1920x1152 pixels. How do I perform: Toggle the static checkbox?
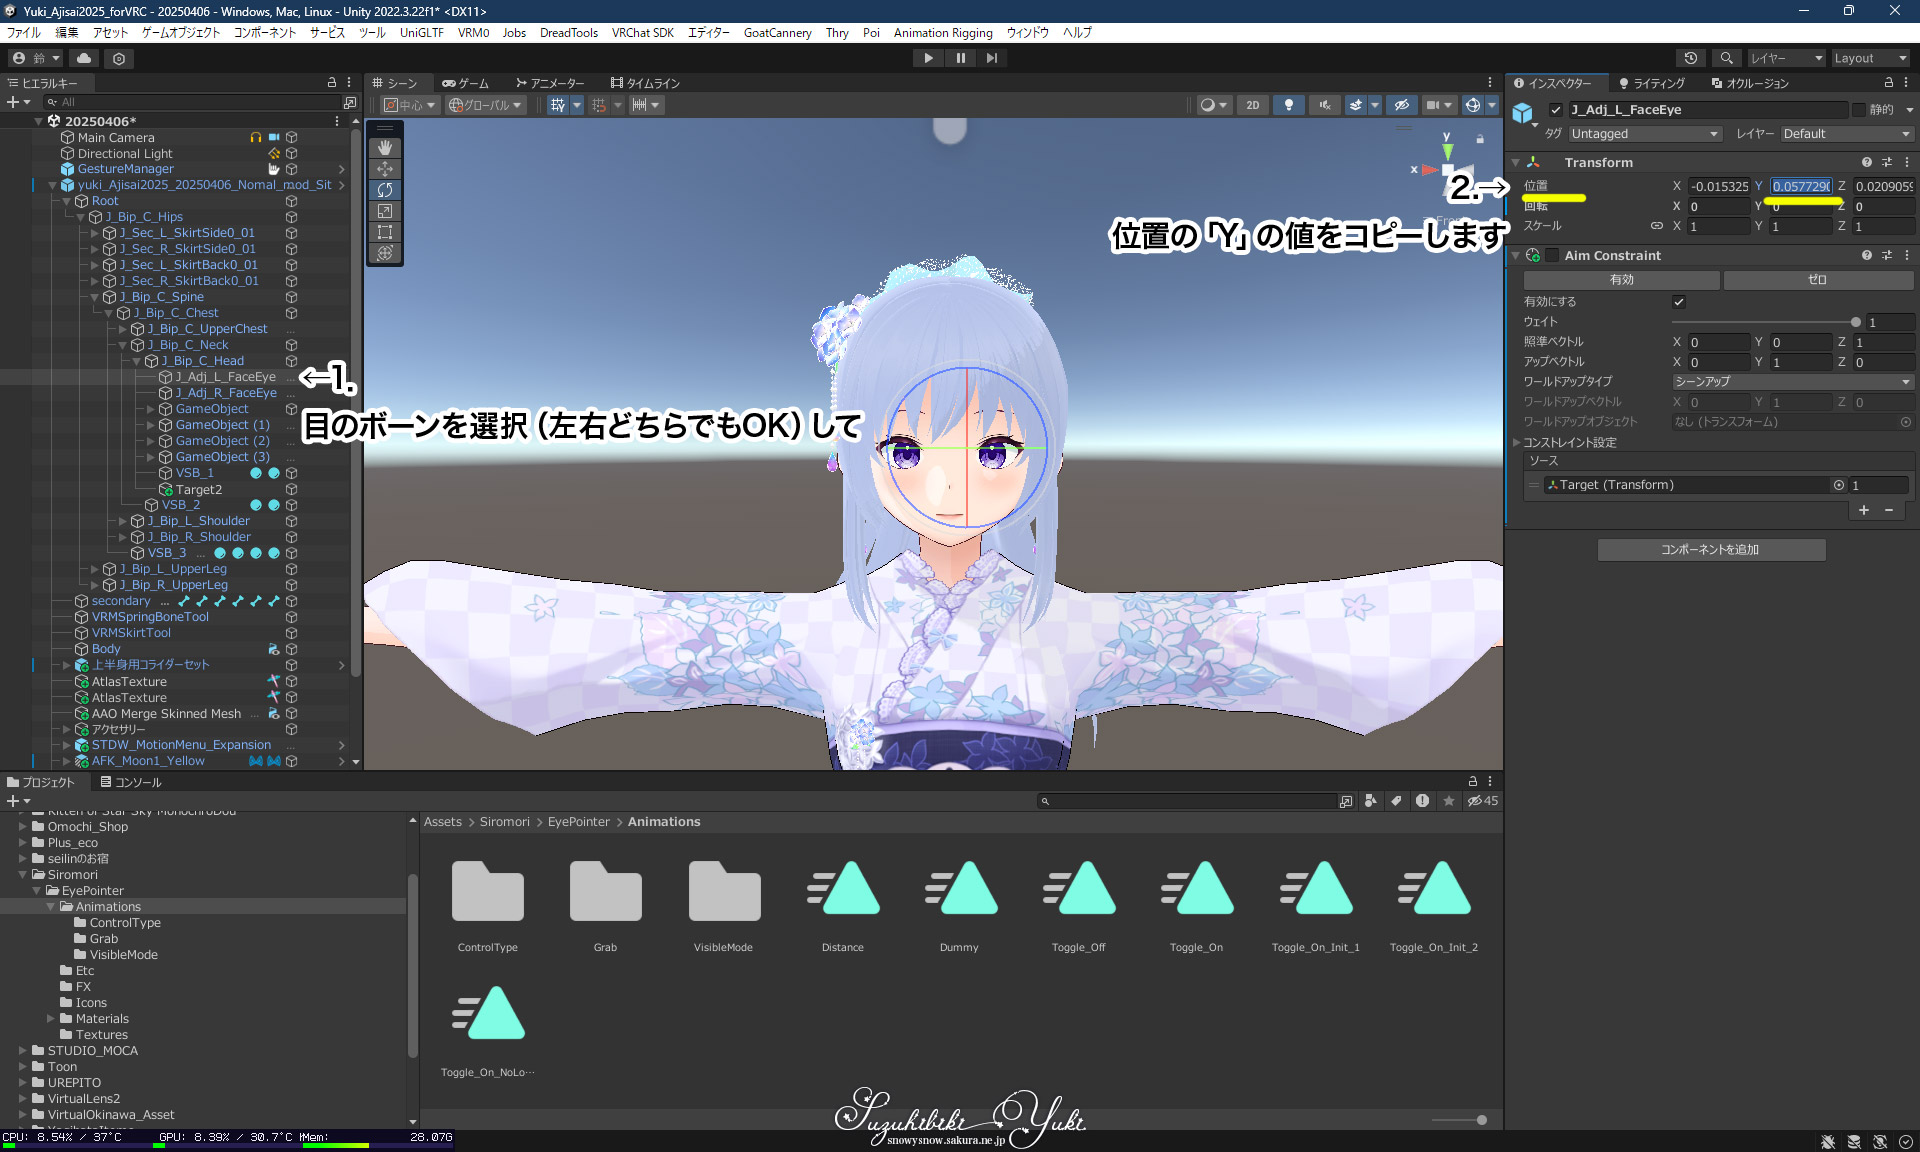click(x=1859, y=110)
